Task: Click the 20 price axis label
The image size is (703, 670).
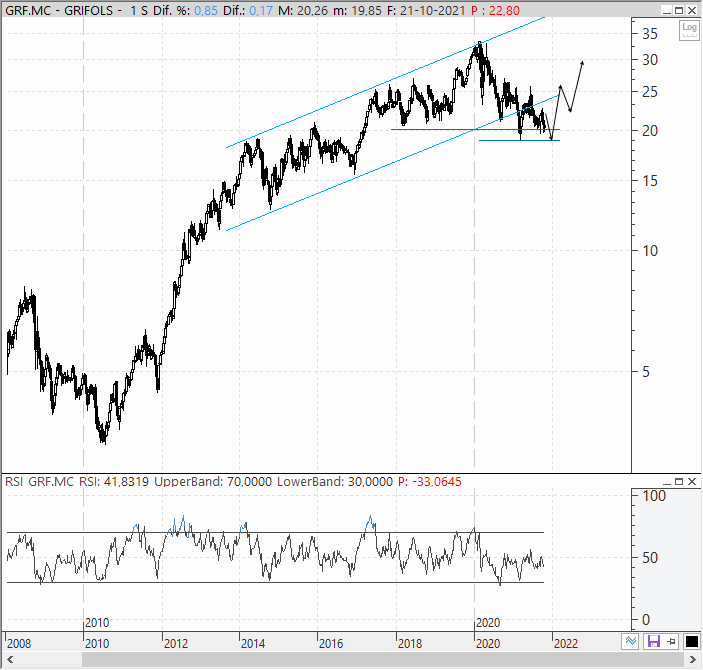Action: [x=650, y=131]
